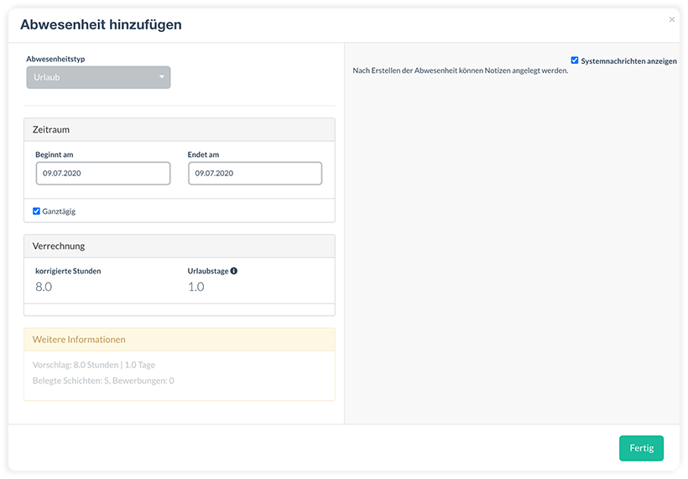Click the Fertig button

point(641,448)
